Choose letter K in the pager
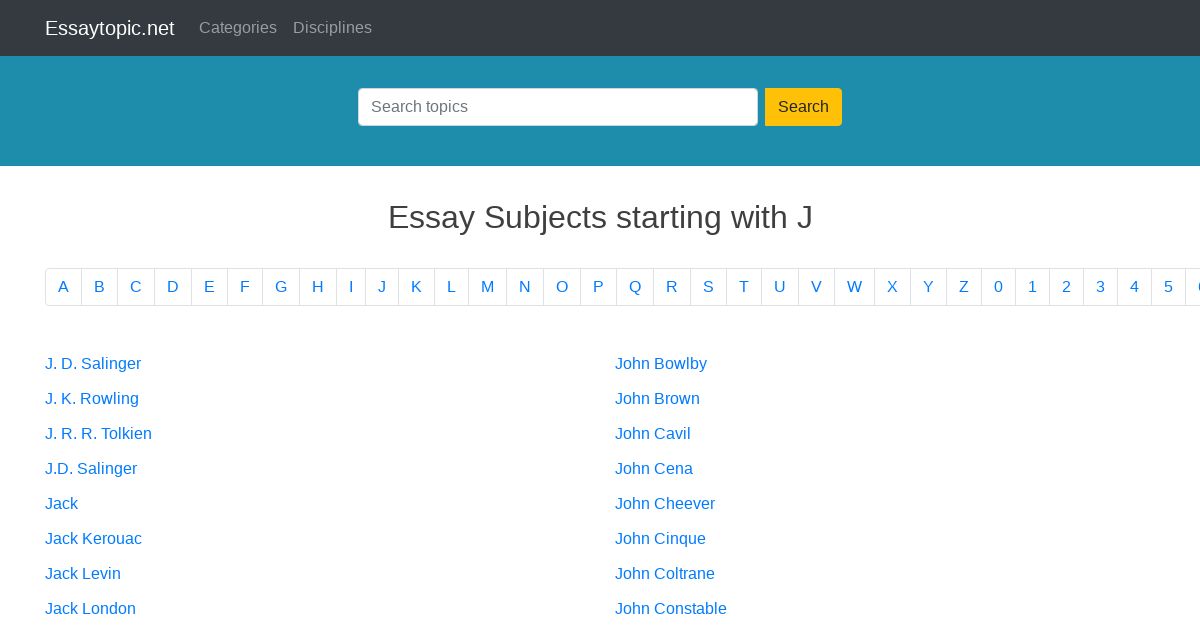This screenshot has height=630, width=1200. (416, 287)
